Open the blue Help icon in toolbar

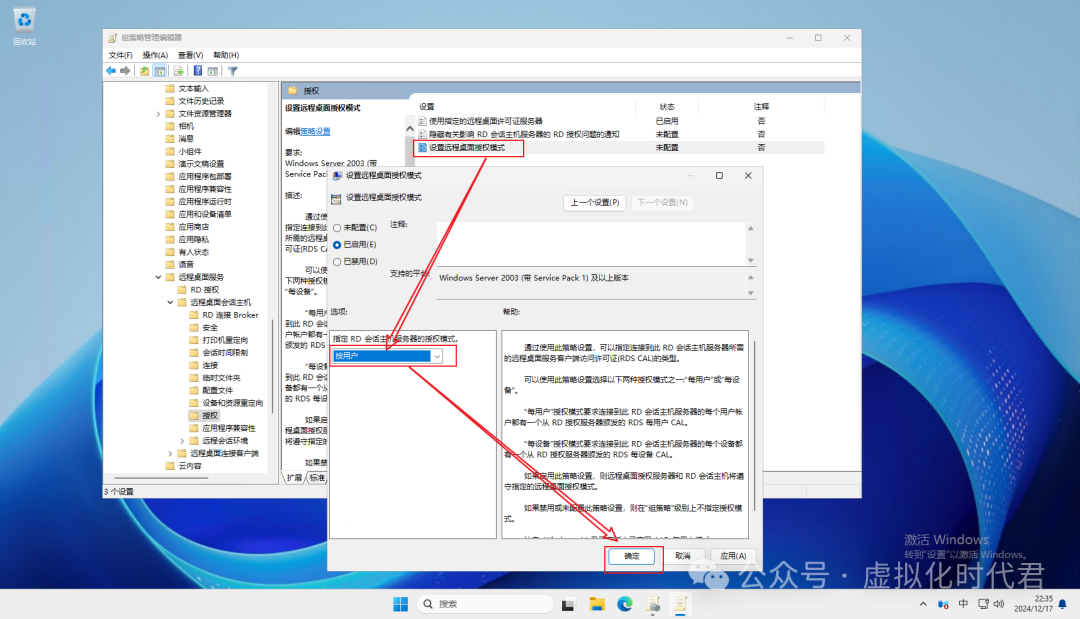tap(198, 71)
